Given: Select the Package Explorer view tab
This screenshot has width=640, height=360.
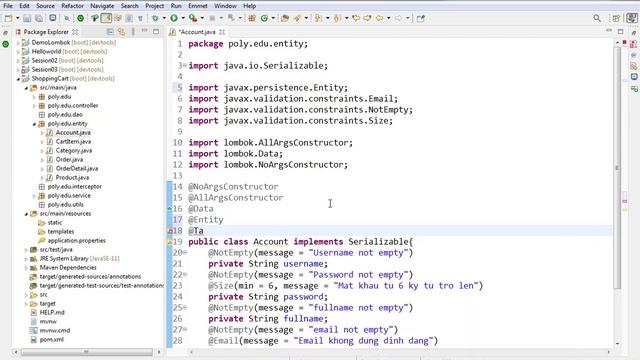Looking at the screenshot, I should point(46,32).
